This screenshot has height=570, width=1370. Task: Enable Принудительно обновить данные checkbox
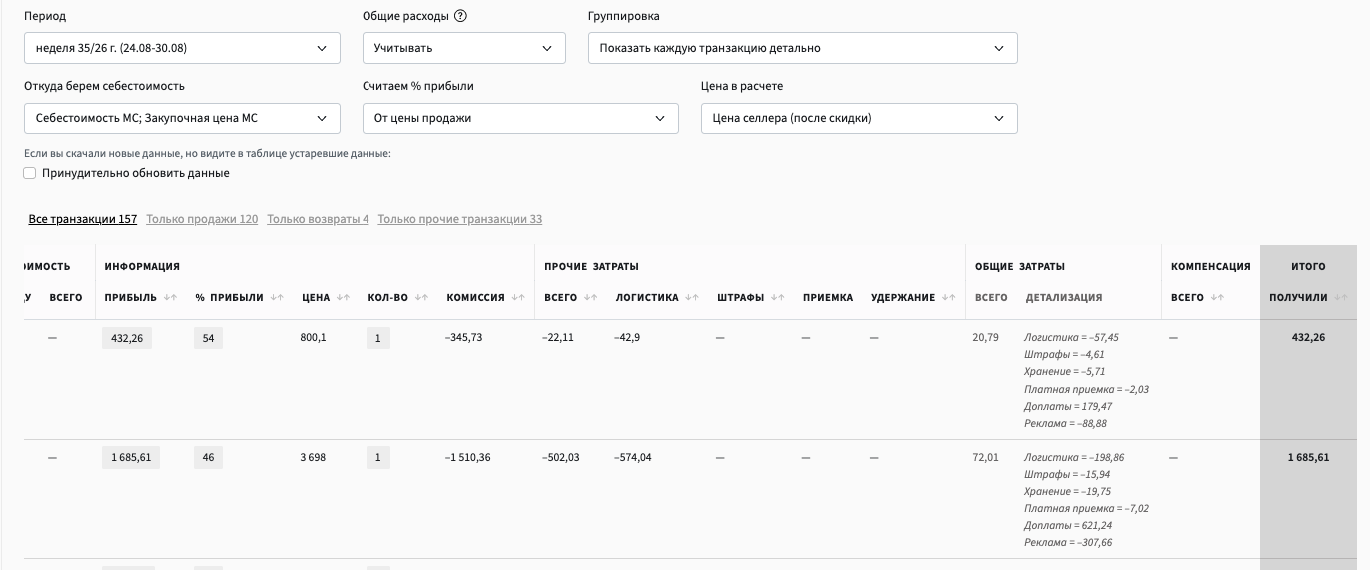[30, 173]
